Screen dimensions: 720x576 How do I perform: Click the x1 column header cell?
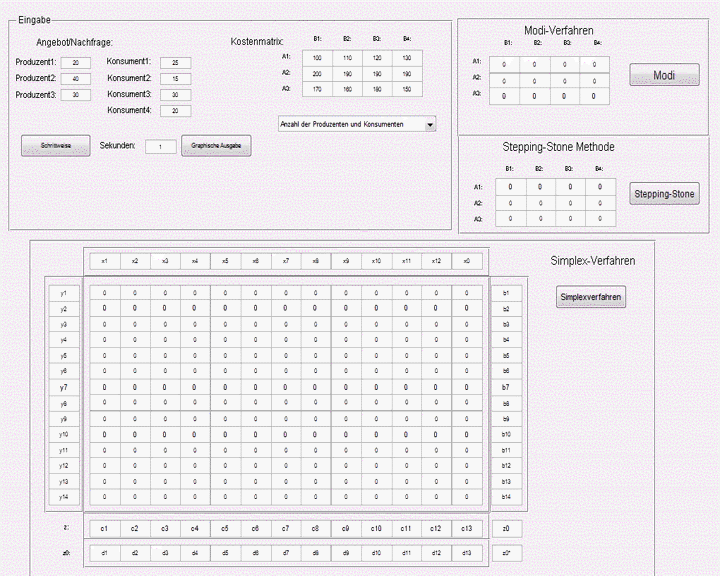coord(105,261)
